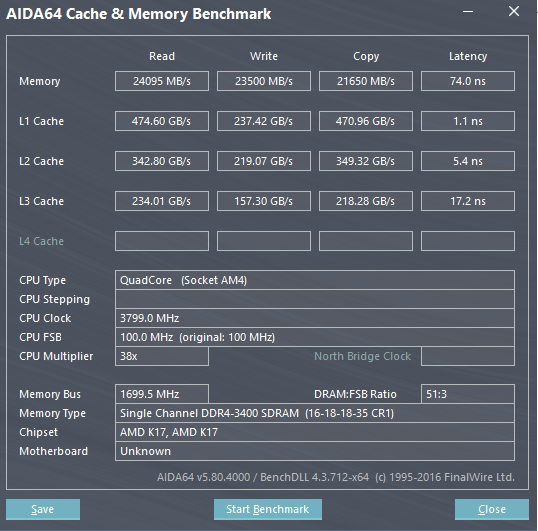This screenshot has height=531, width=538.
Task: Click the CPU Clock 3799.0 MHz field
Action: pyautogui.click(x=315, y=318)
